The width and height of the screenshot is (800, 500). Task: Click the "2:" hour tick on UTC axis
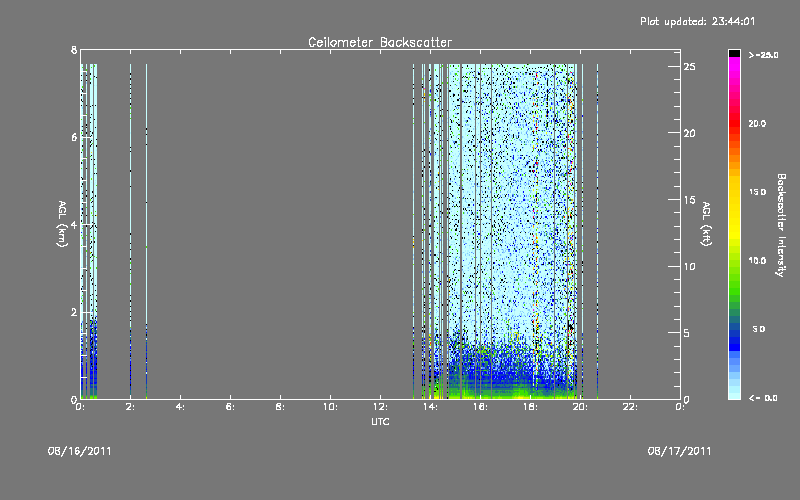click(130, 407)
